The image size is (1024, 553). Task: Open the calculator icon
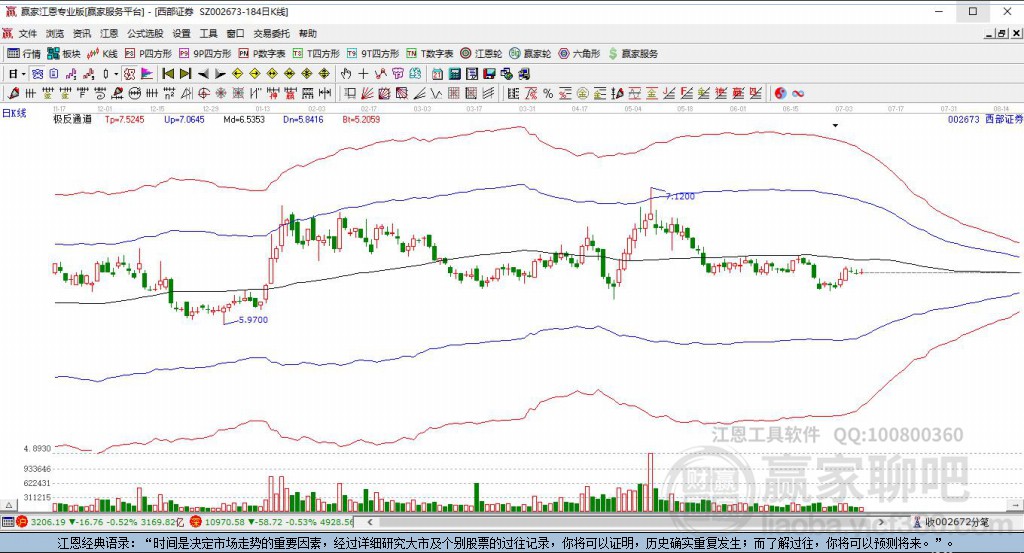(x=455, y=74)
